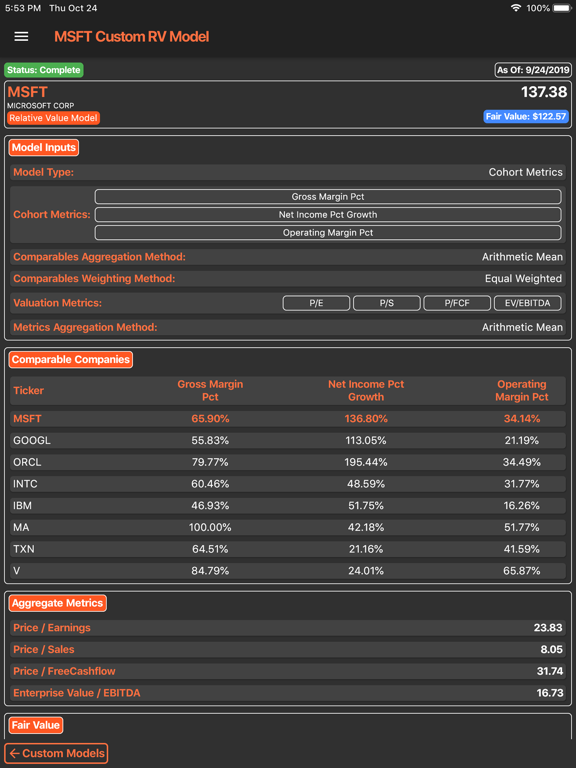Click the Net Income Pct Growth column header
The width and height of the screenshot is (576, 768).
pos(366,390)
